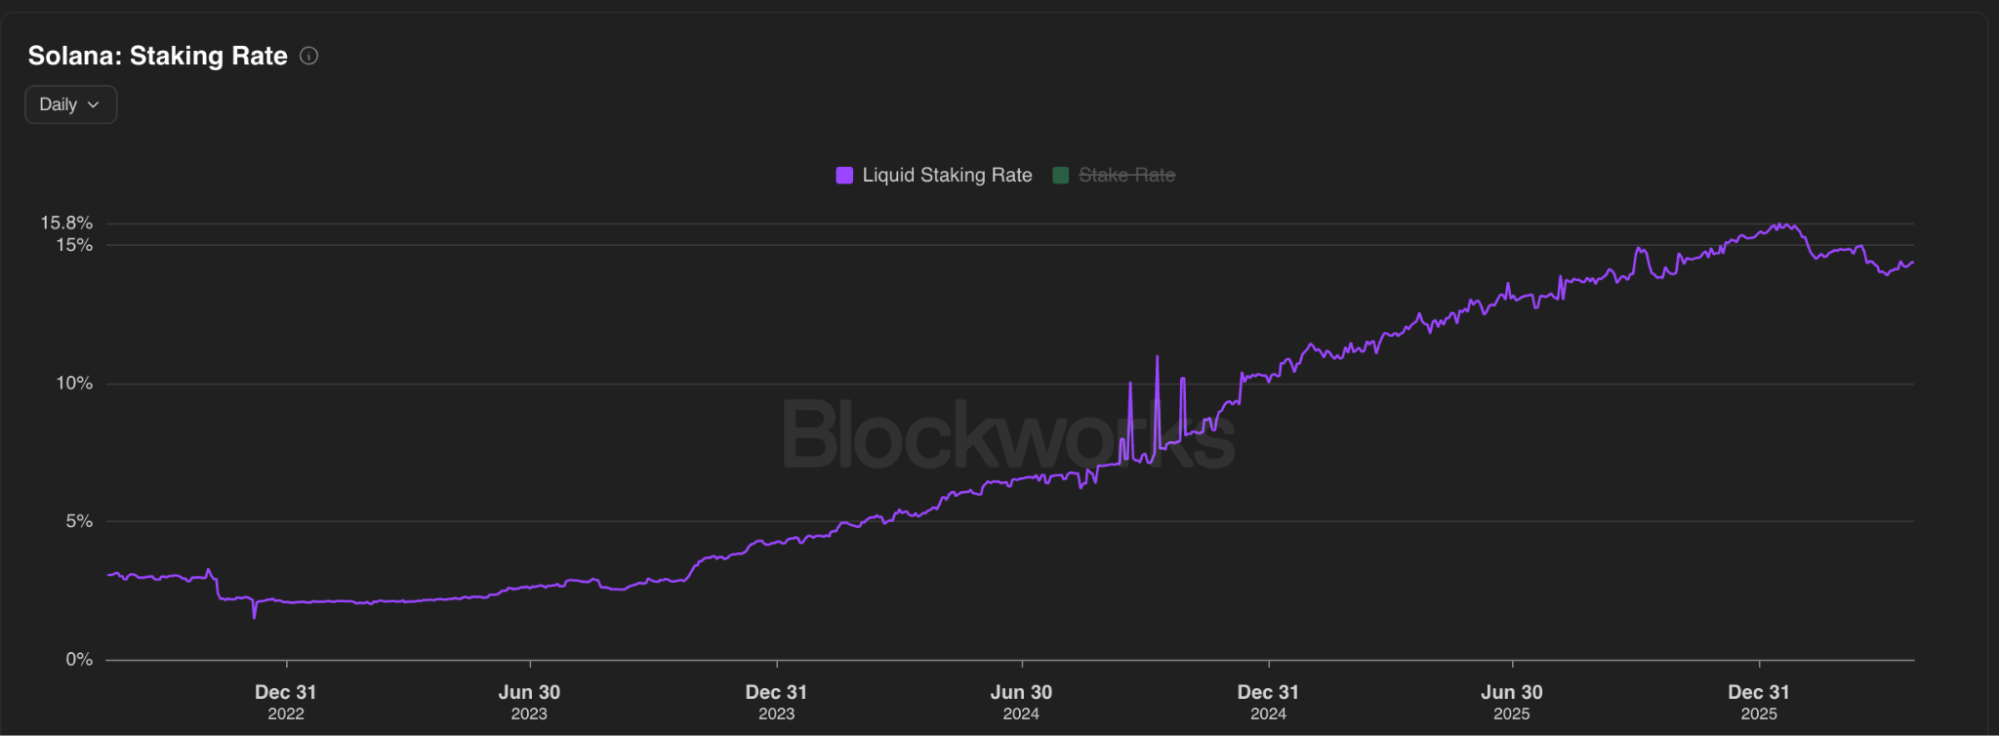Click the 15.8% y-axis maximum label

66,223
